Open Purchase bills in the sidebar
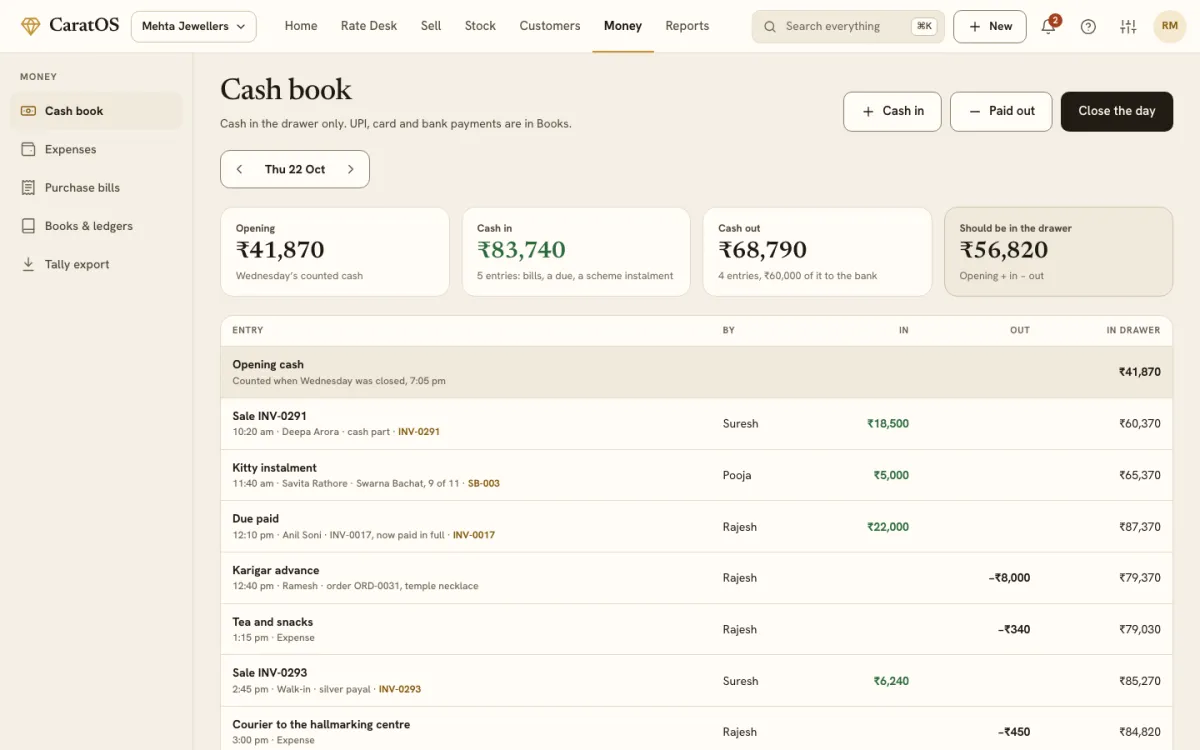The image size is (1200, 750). (x=96, y=188)
